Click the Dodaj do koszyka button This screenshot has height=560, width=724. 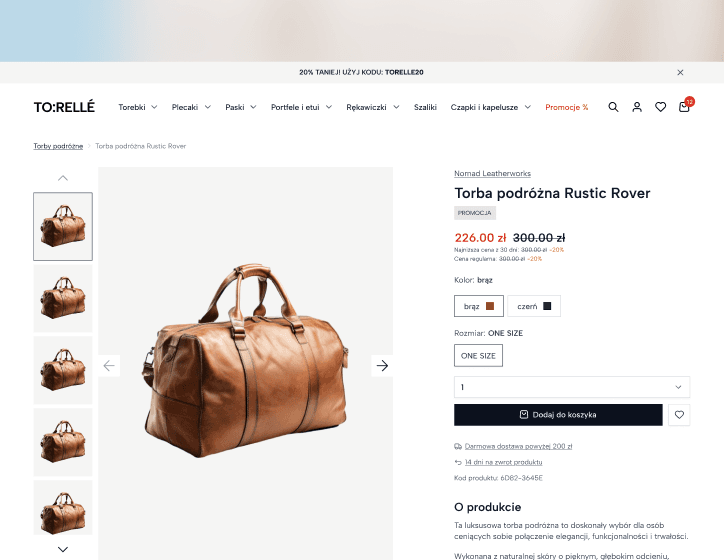click(558, 415)
